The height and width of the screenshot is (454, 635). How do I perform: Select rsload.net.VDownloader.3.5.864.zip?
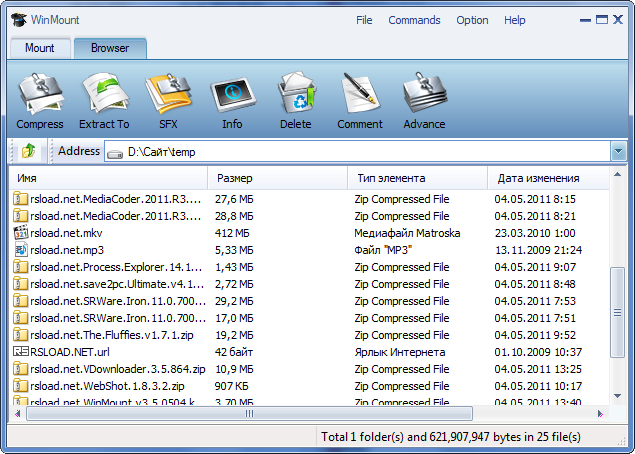(x=118, y=369)
